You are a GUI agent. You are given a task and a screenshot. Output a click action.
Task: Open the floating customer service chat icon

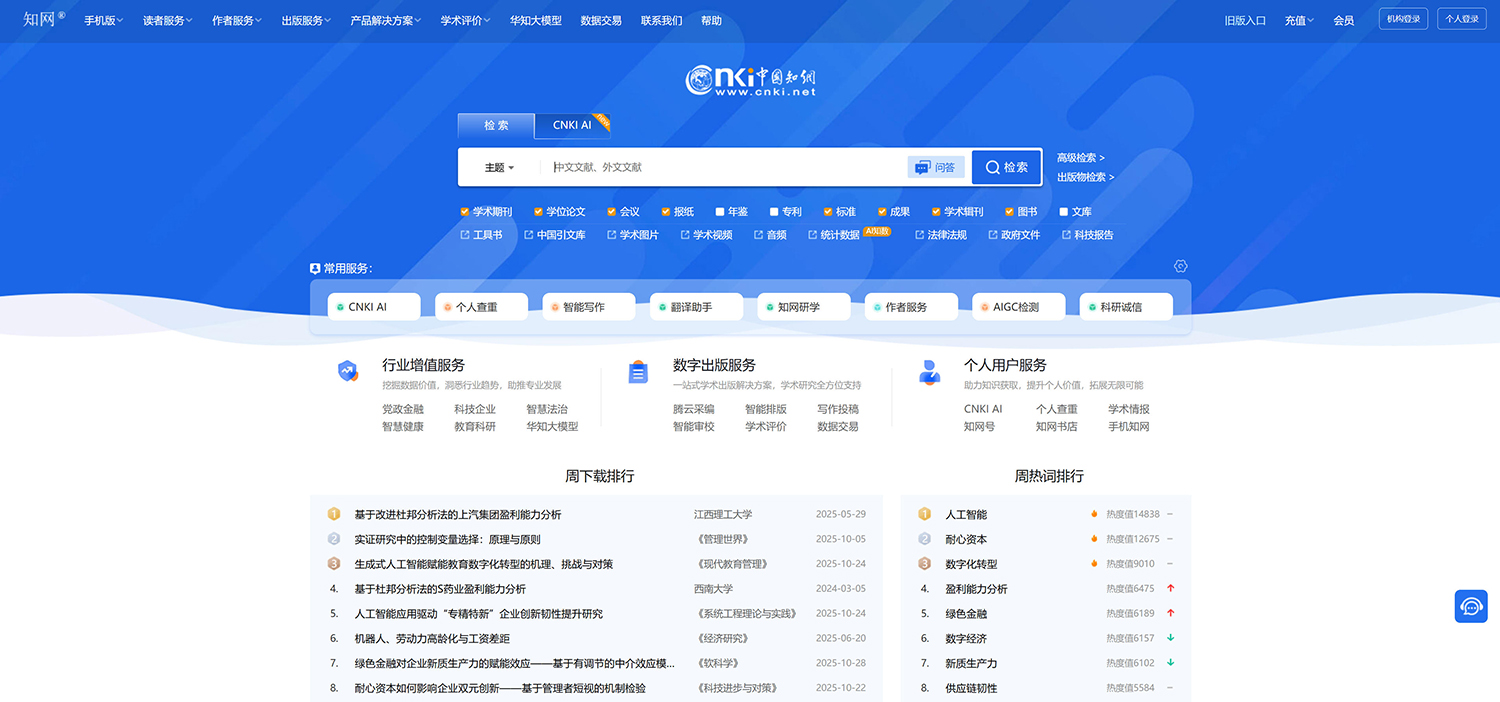(x=1470, y=606)
